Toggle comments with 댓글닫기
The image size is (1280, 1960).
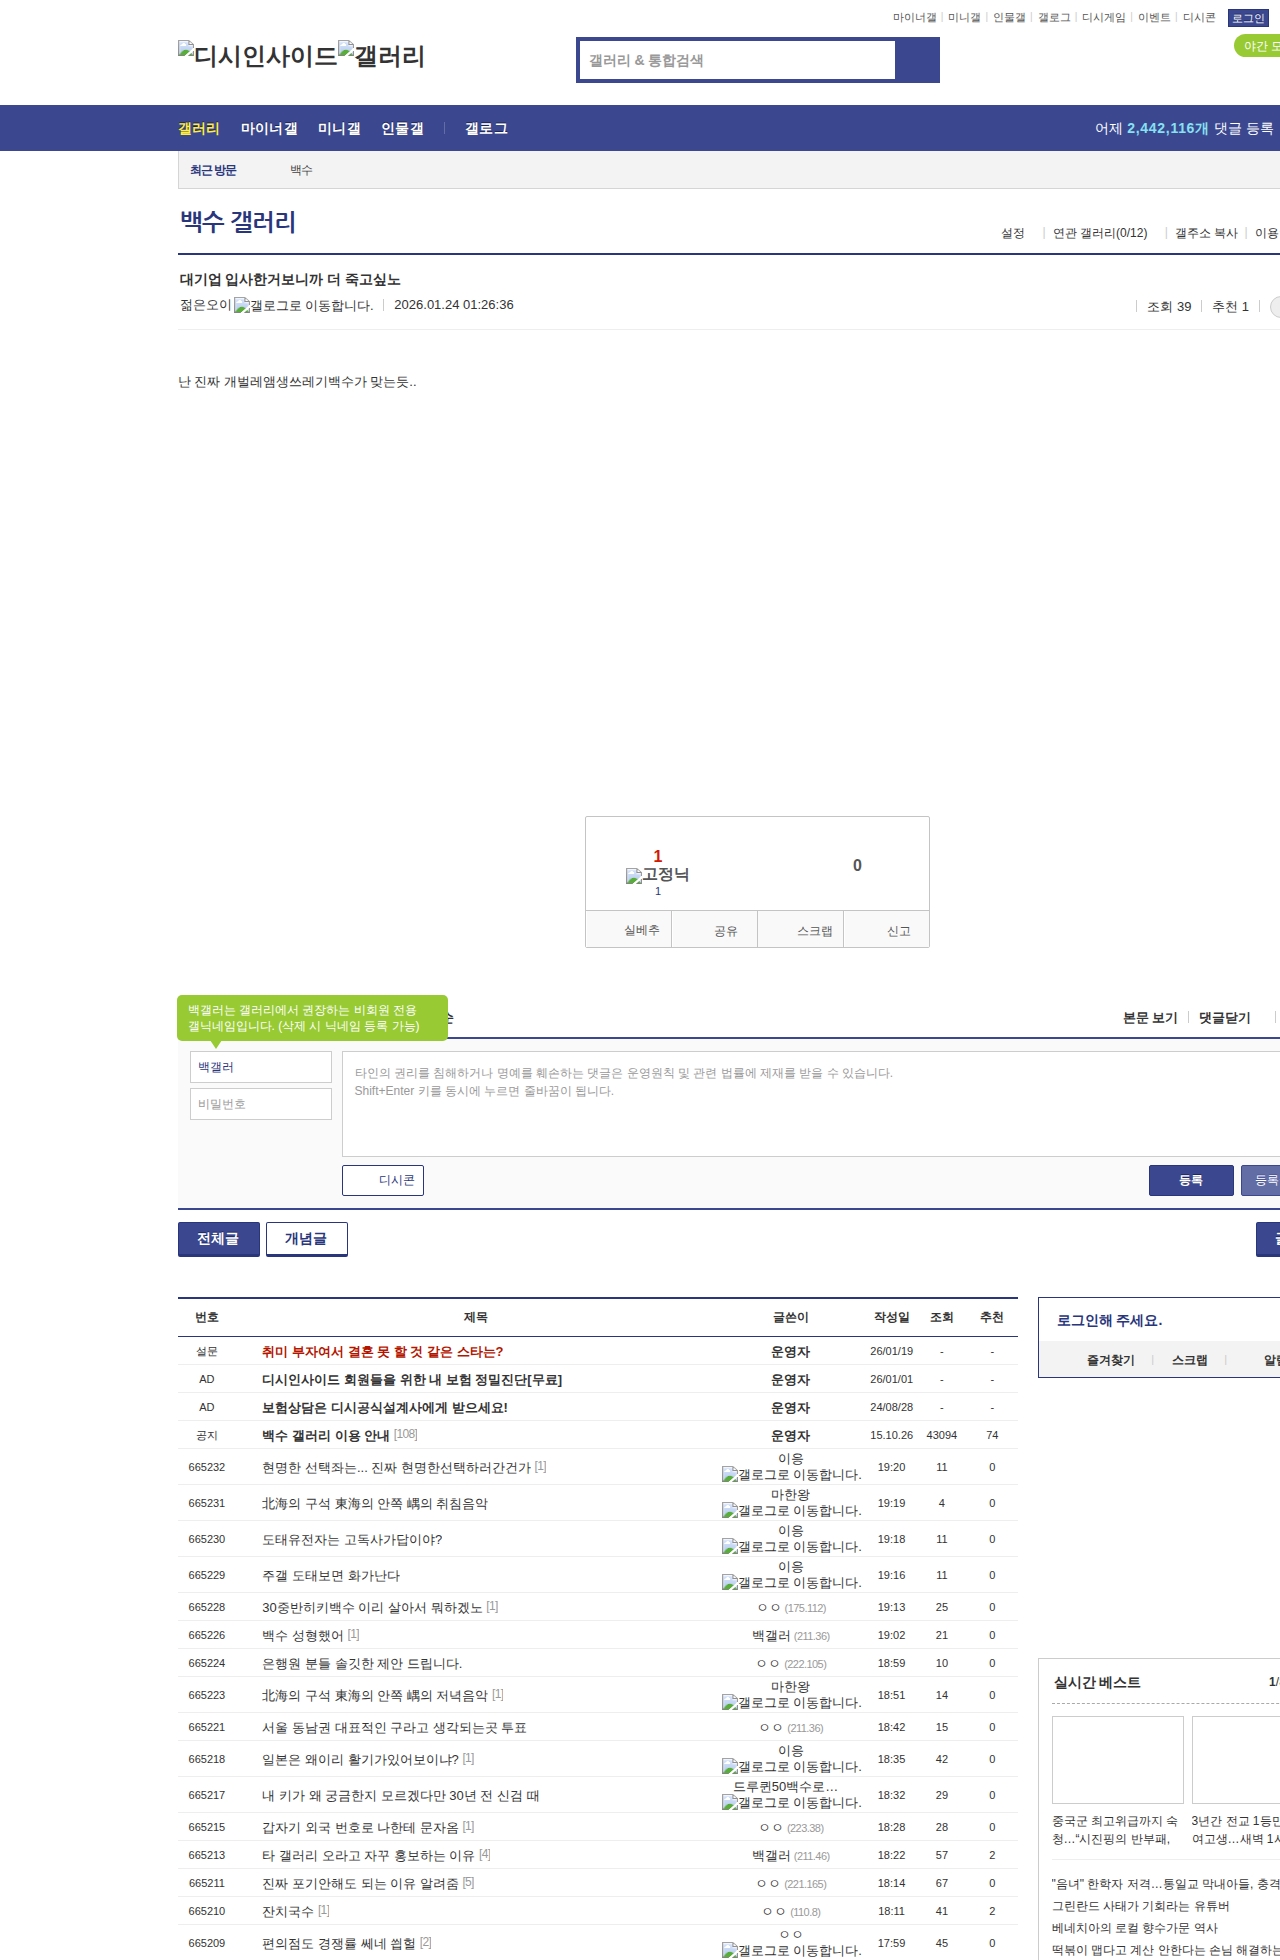click(1224, 1018)
